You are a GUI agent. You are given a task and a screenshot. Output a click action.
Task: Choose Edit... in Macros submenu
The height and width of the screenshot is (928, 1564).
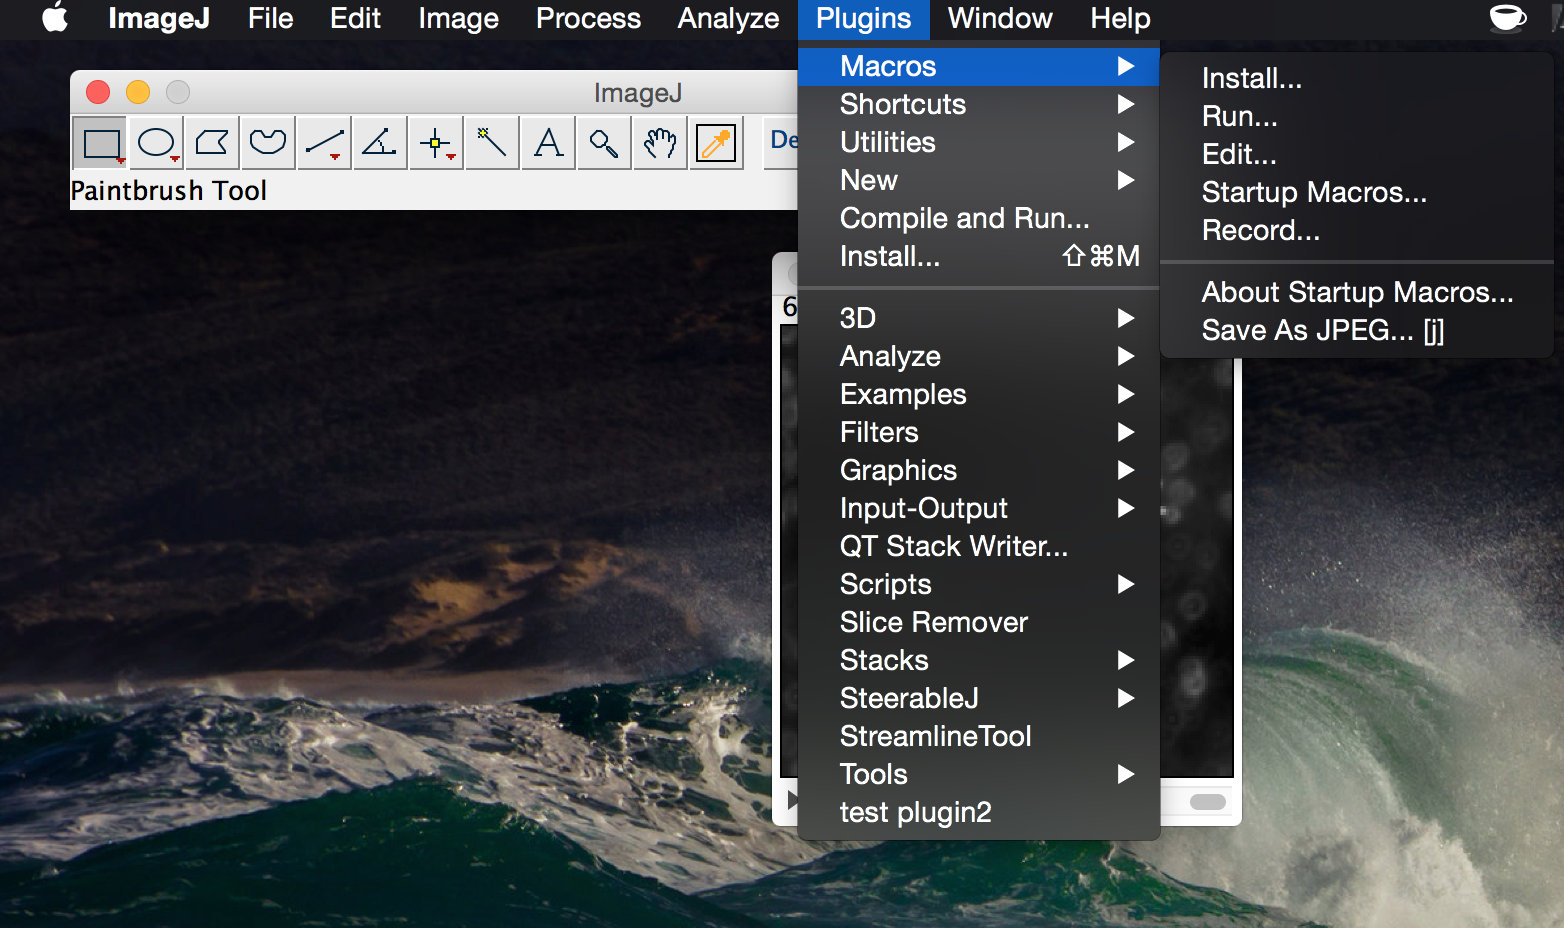tap(1357, 154)
